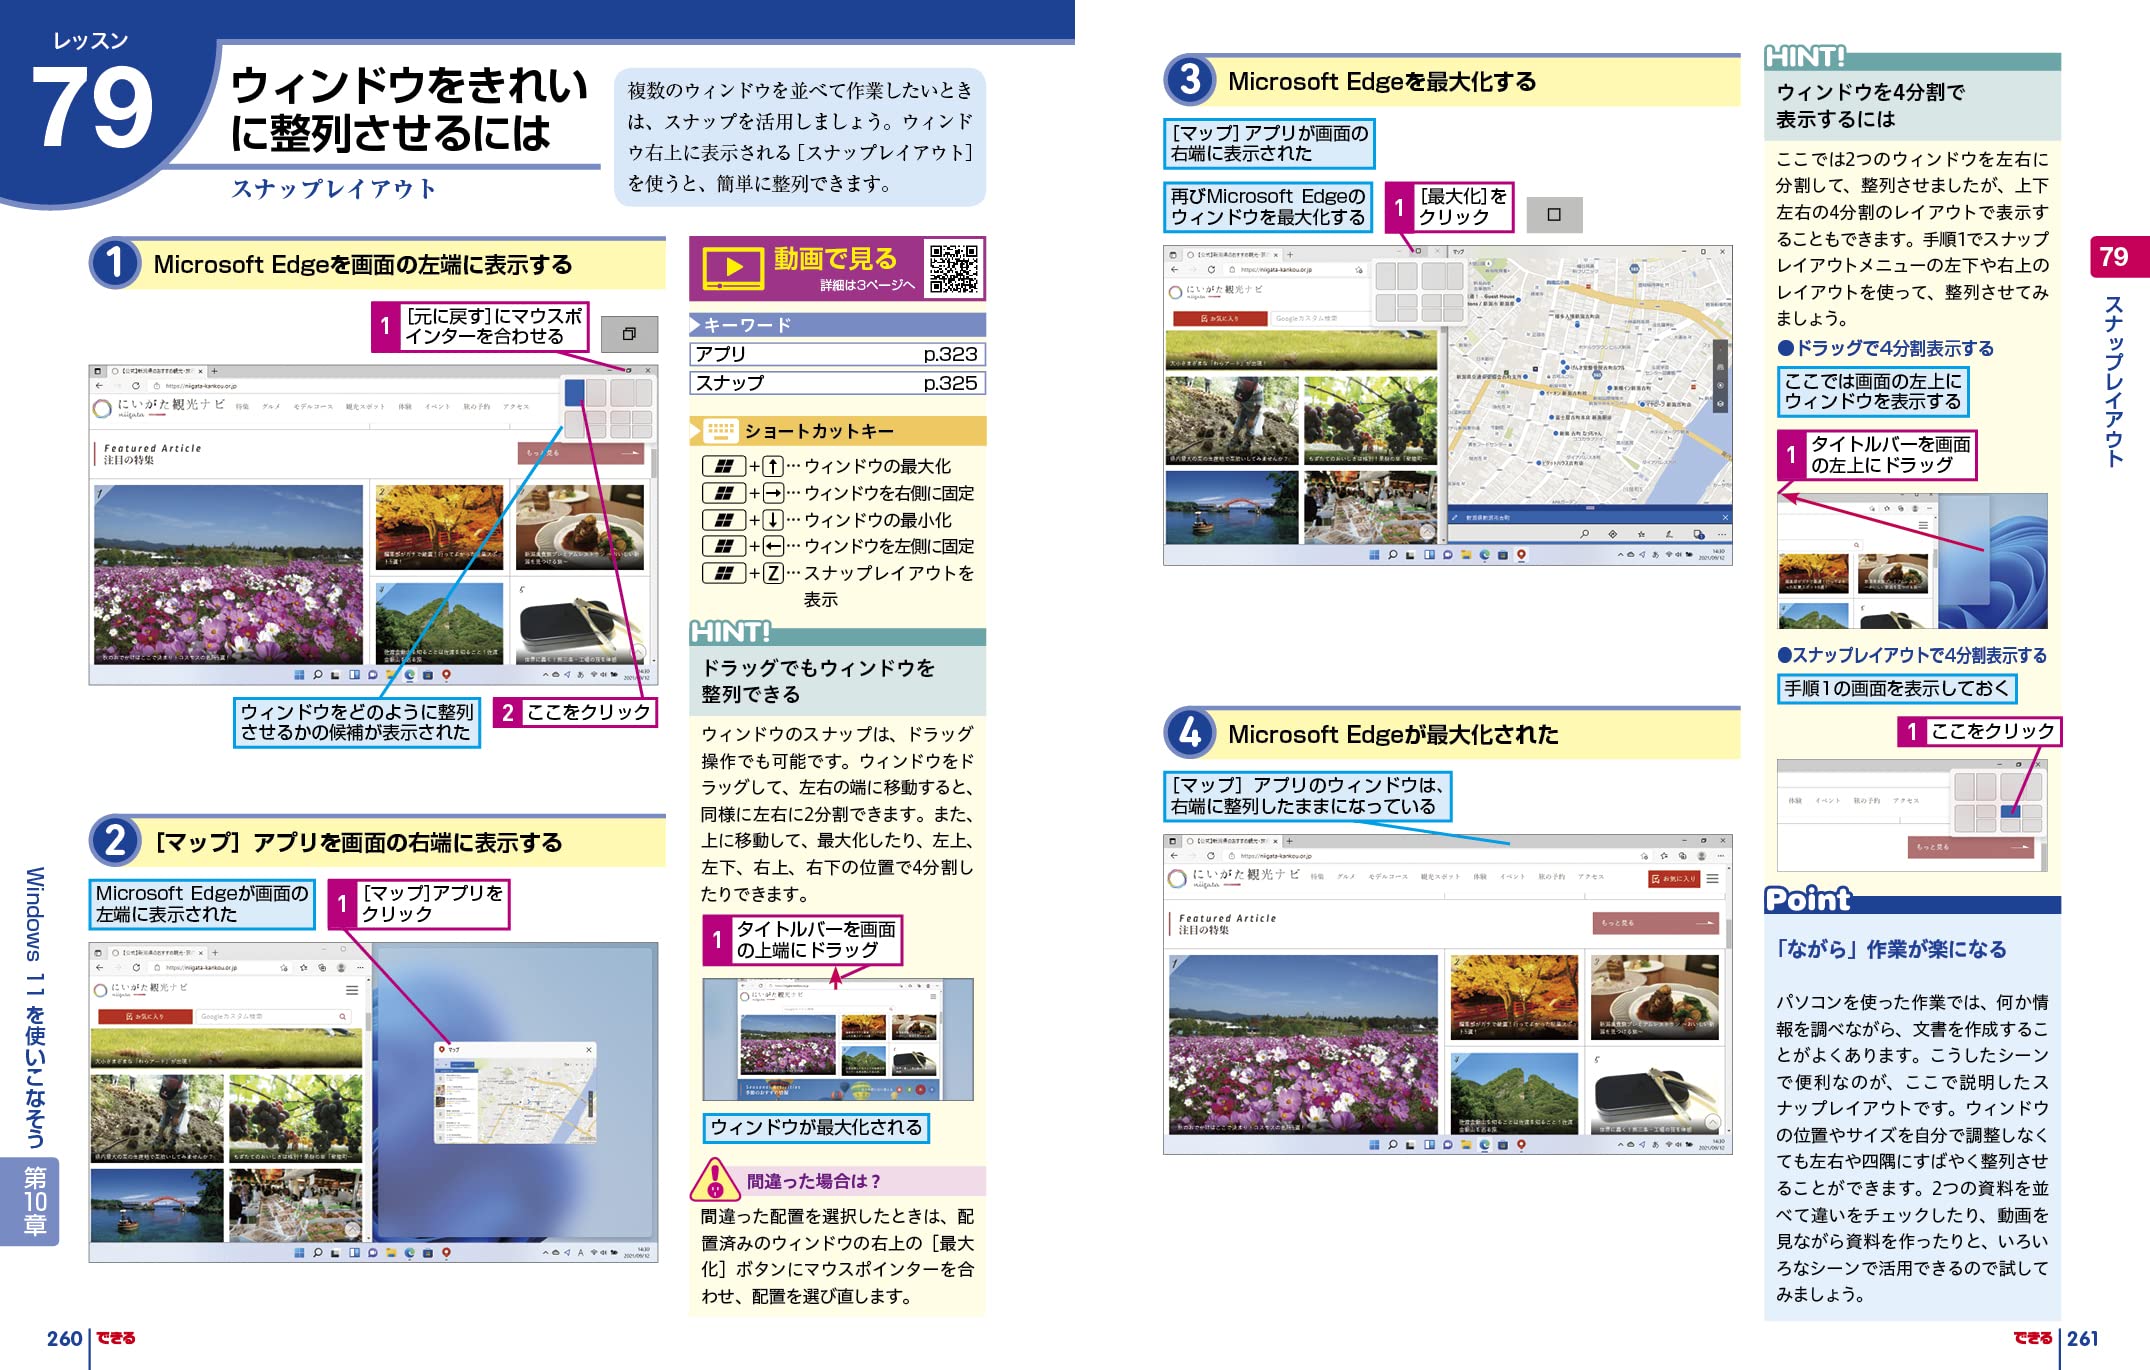Open the ... more options menu in Maps
The width and height of the screenshot is (2150, 1370).
1722,535
